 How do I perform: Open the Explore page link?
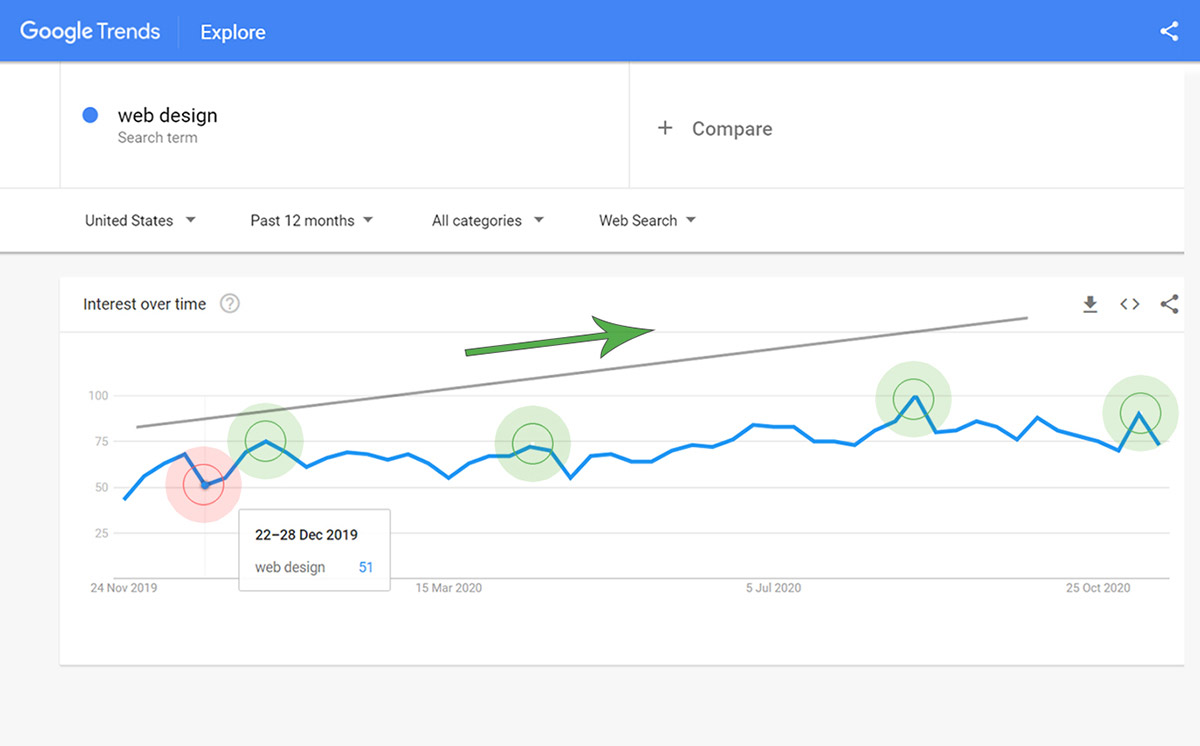(233, 32)
